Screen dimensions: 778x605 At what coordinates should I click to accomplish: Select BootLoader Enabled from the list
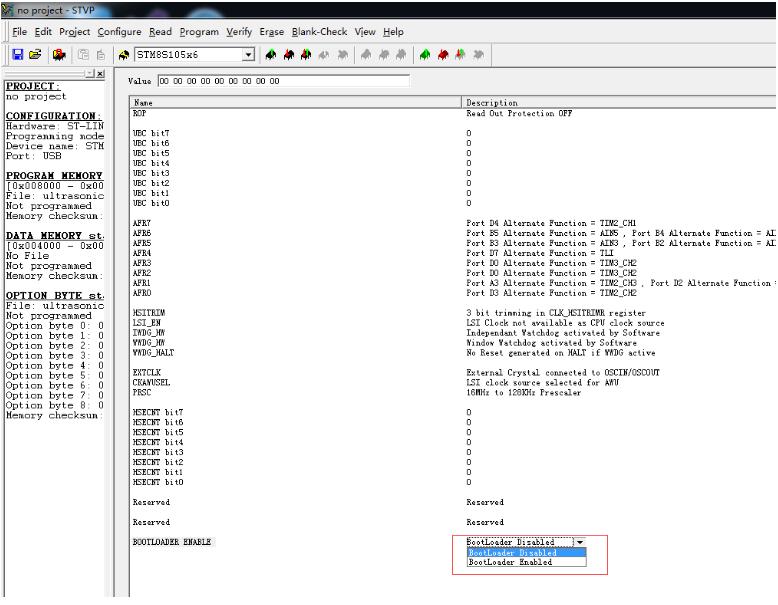point(510,562)
